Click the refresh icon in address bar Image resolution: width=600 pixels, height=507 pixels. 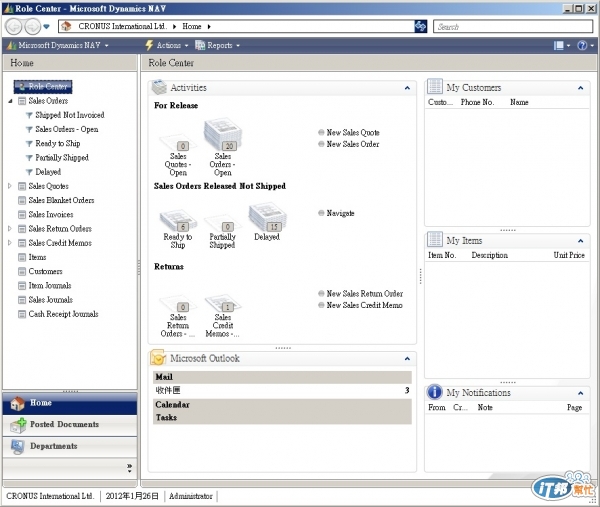[x=421, y=26]
